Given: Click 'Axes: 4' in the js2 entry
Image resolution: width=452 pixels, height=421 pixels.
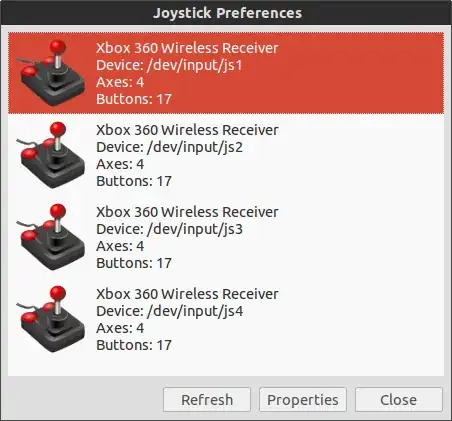Looking at the screenshot, I should (120, 164).
